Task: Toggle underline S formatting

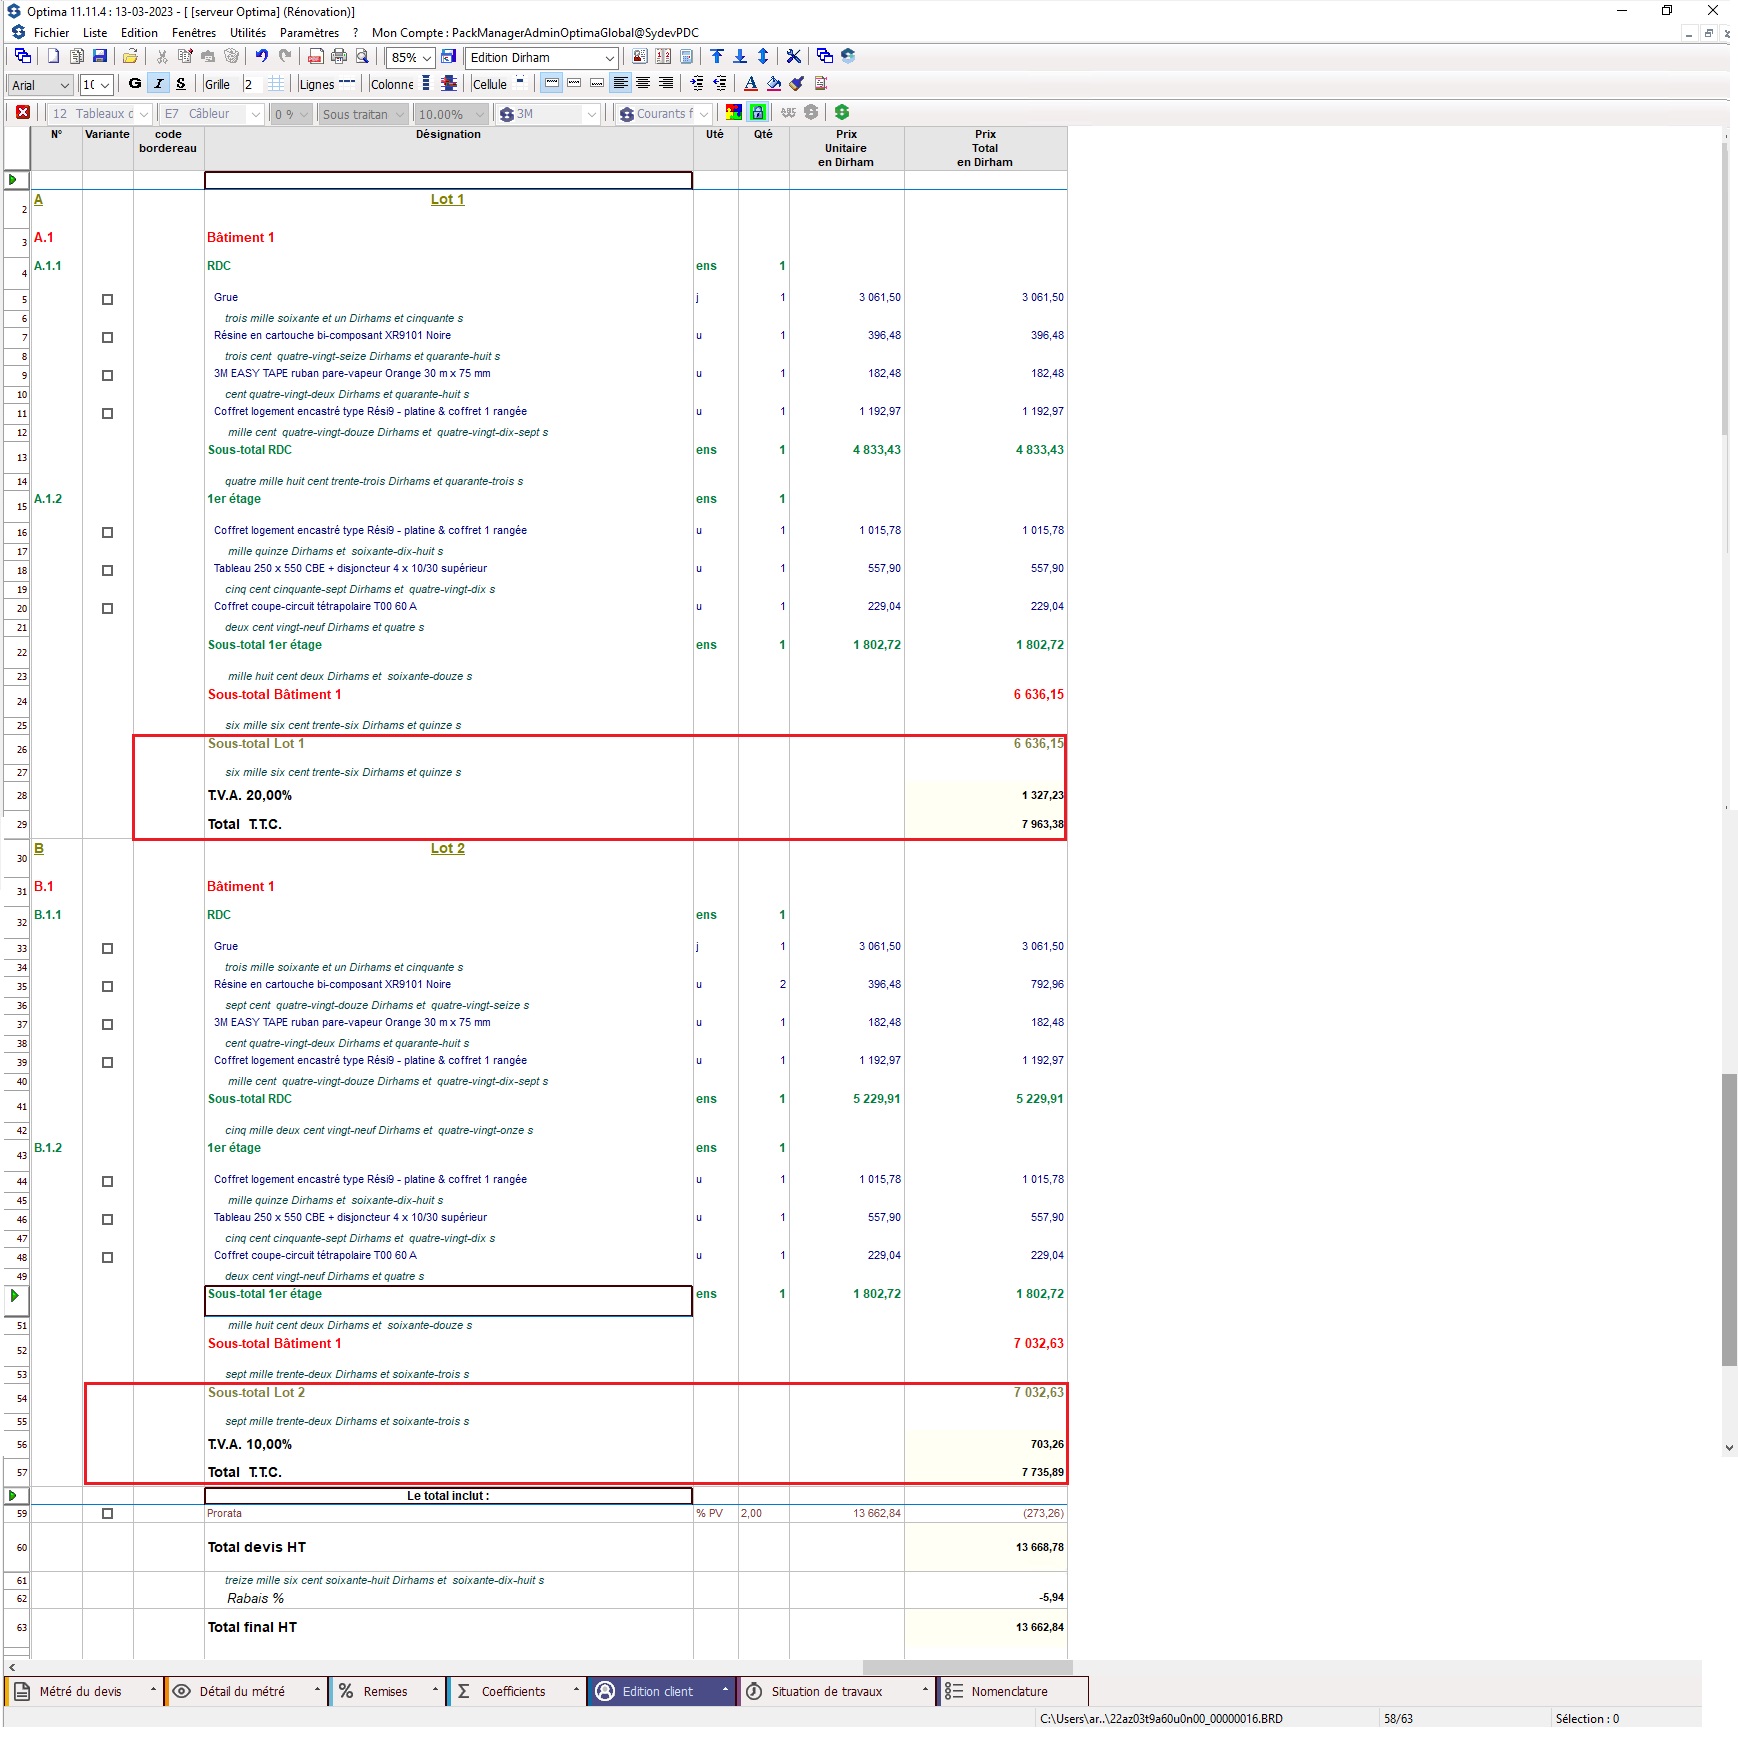Action: pyautogui.click(x=181, y=84)
